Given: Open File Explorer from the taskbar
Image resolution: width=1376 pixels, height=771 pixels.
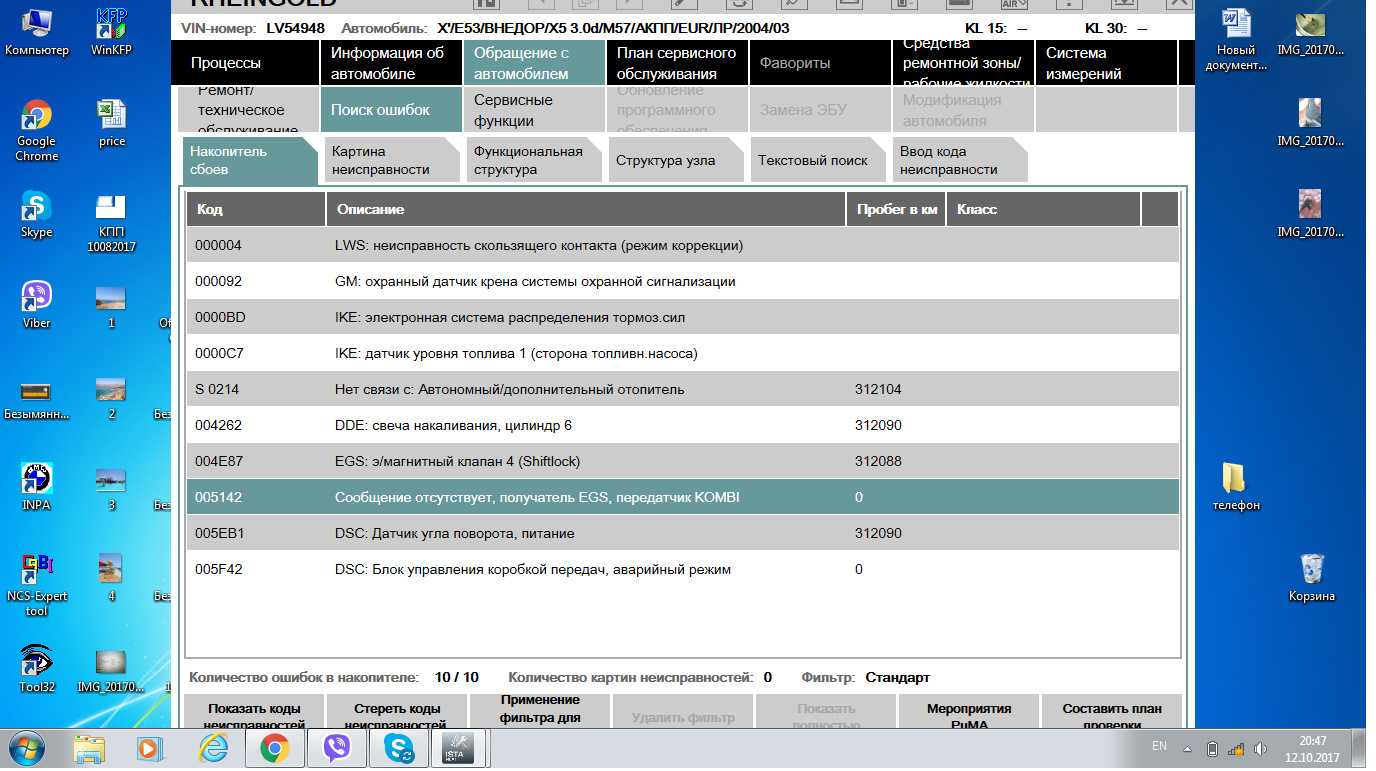Looking at the screenshot, I should 89,748.
